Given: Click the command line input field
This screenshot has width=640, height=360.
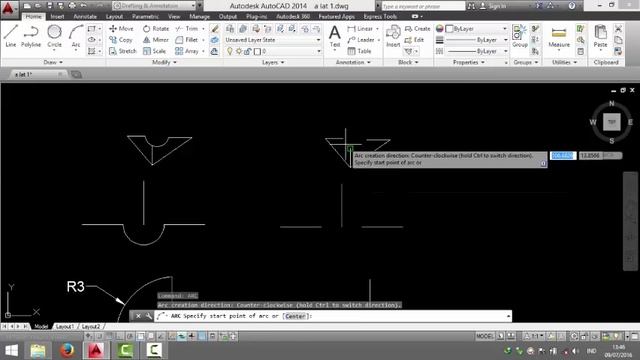Looking at the screenshot, I should click(333, 316).
